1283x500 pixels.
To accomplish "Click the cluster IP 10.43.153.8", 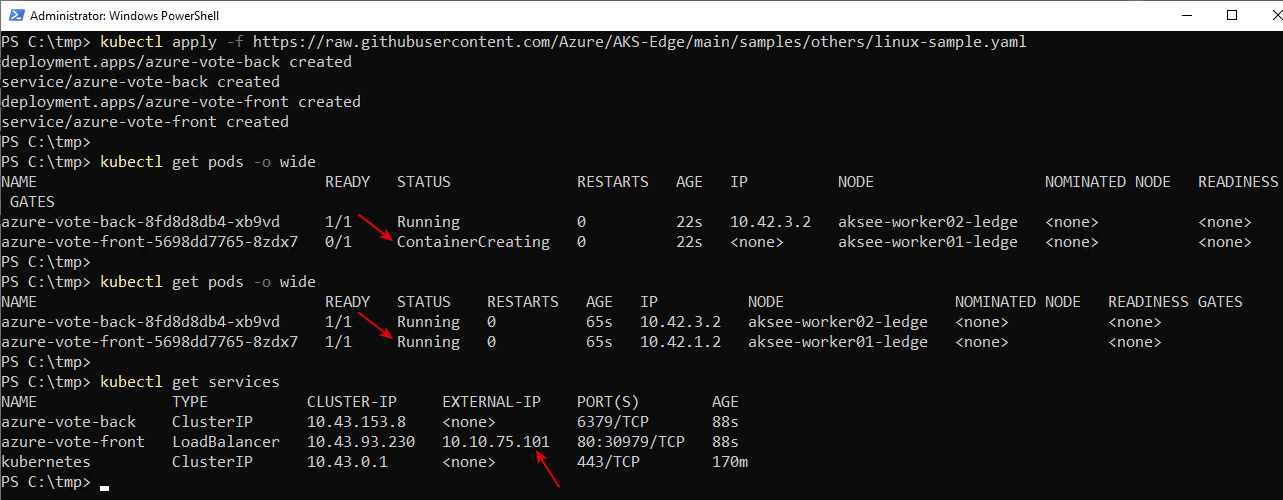I will pos(356,422).
